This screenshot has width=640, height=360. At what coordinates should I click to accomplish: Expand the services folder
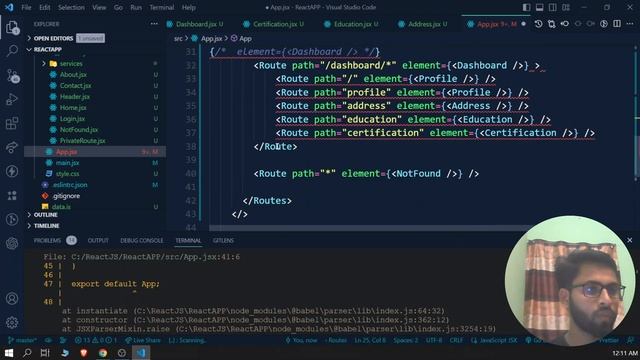[71, 64]
